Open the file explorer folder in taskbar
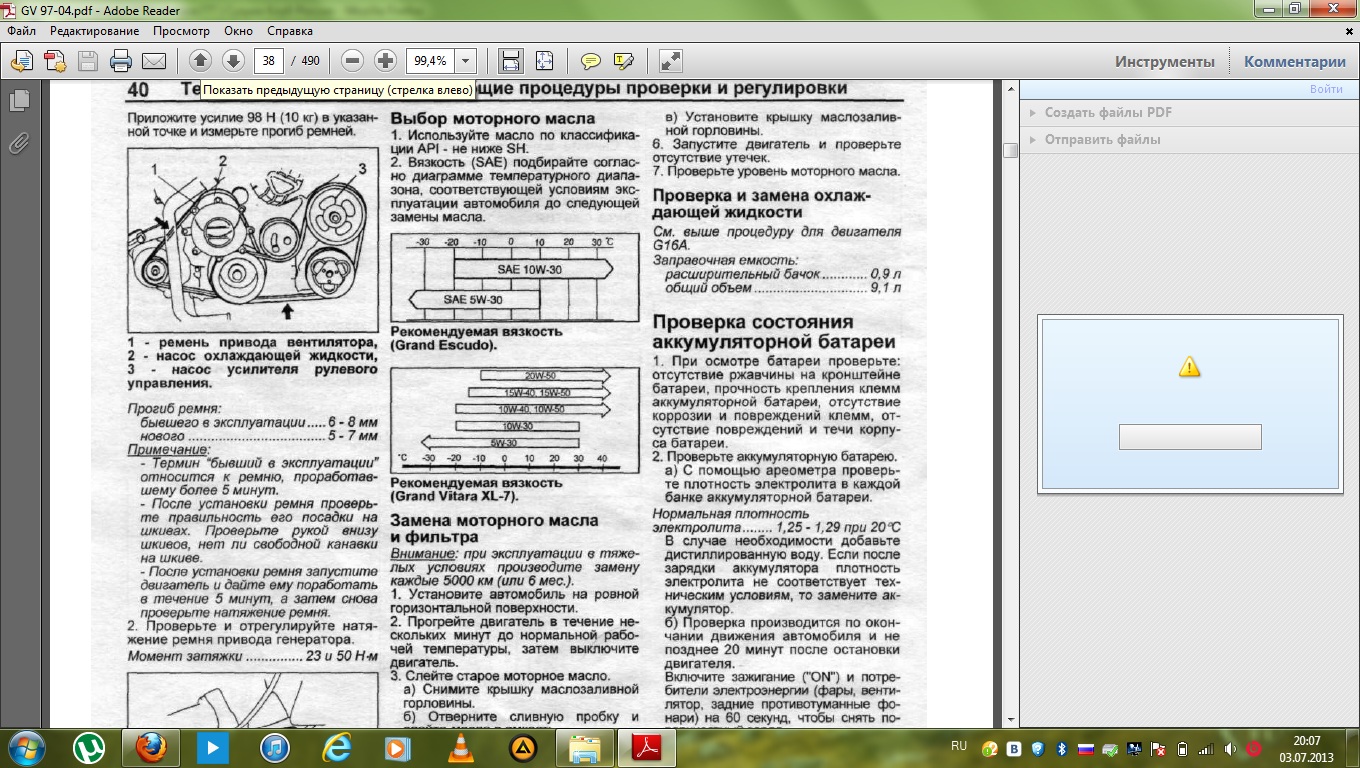This screenshot has height=768, width=1360. pos(584,748)
